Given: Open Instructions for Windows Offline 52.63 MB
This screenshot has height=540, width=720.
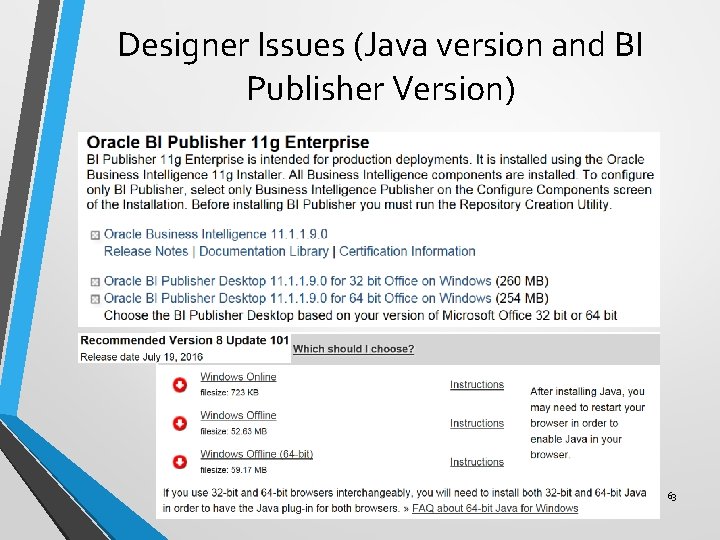Looking at the screenshot, I should point(477,423).
